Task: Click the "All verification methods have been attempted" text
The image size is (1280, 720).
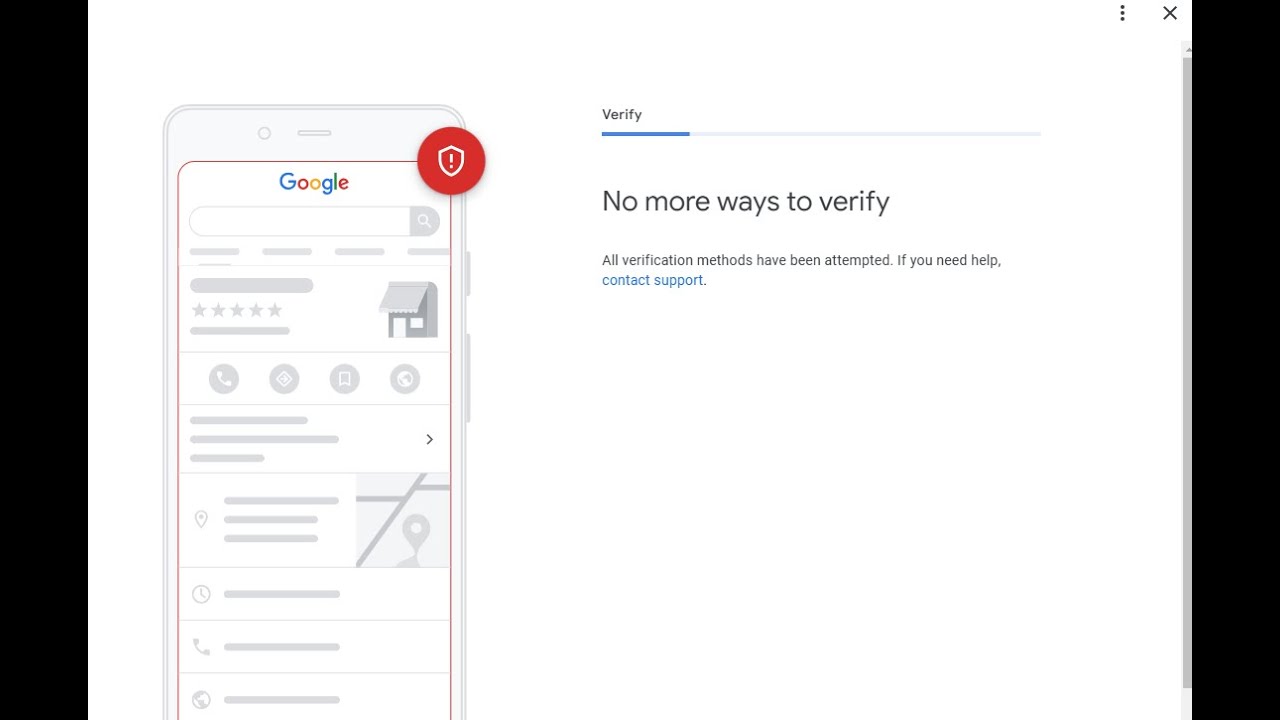Action: [747, 260]
